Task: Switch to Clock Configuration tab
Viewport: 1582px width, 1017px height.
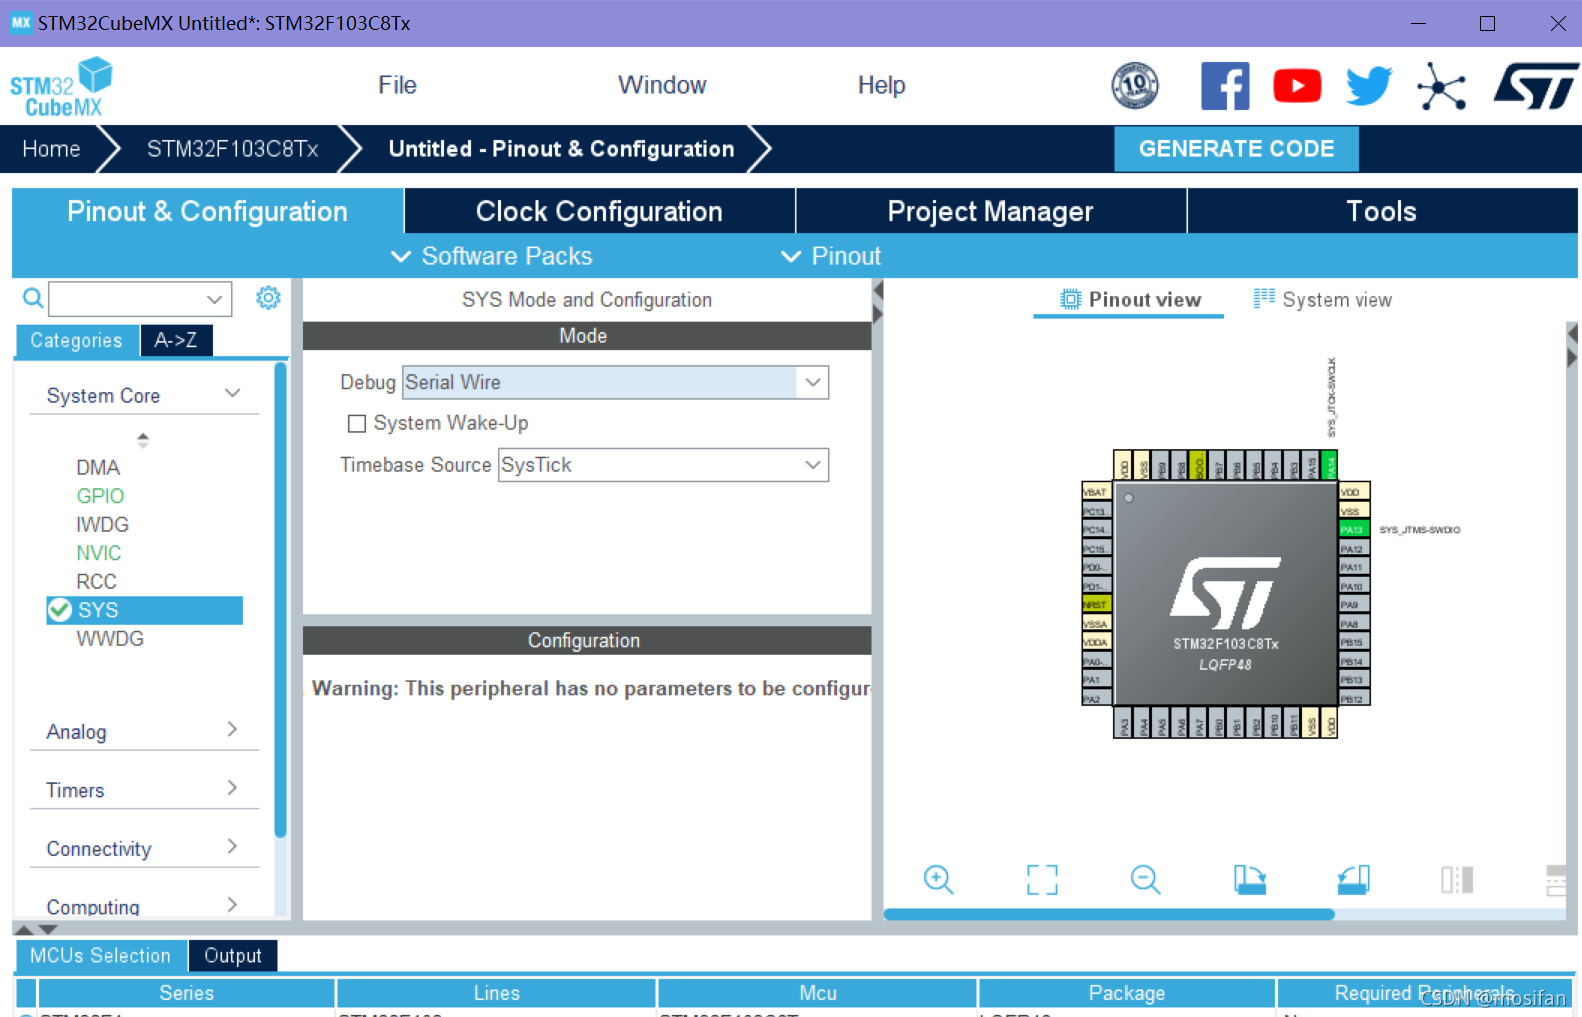Action: (599, 211)
